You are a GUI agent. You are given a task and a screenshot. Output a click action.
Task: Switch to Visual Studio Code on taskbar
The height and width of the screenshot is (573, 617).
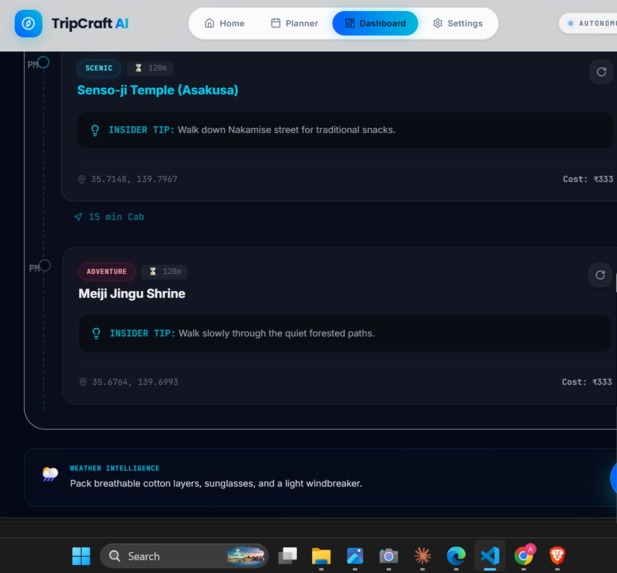[x=490, y=556]
